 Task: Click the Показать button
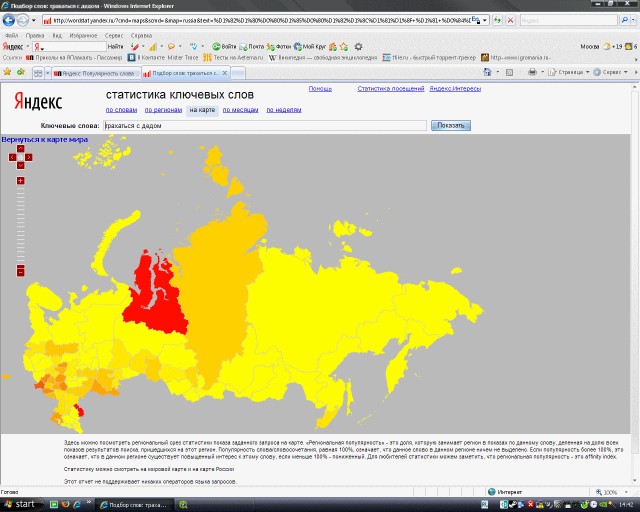tap(451, 125)
